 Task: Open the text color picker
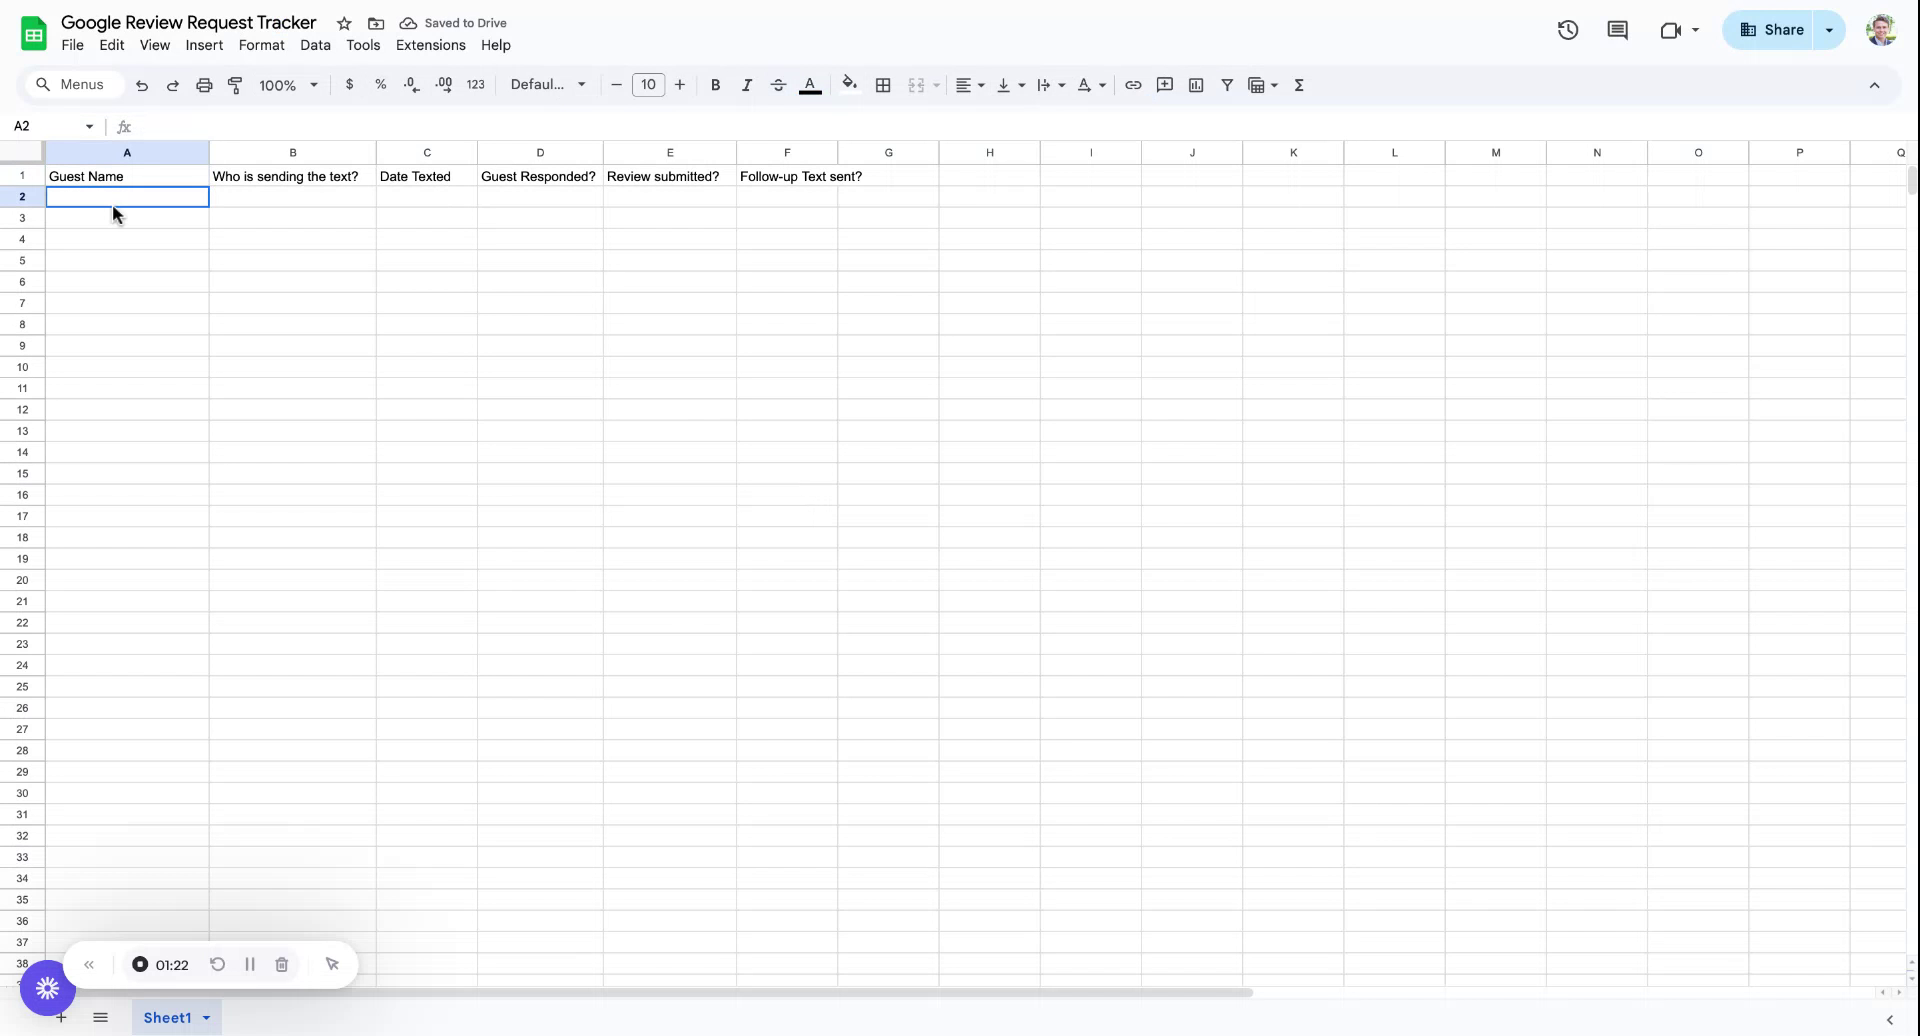(x=810, y=85)
